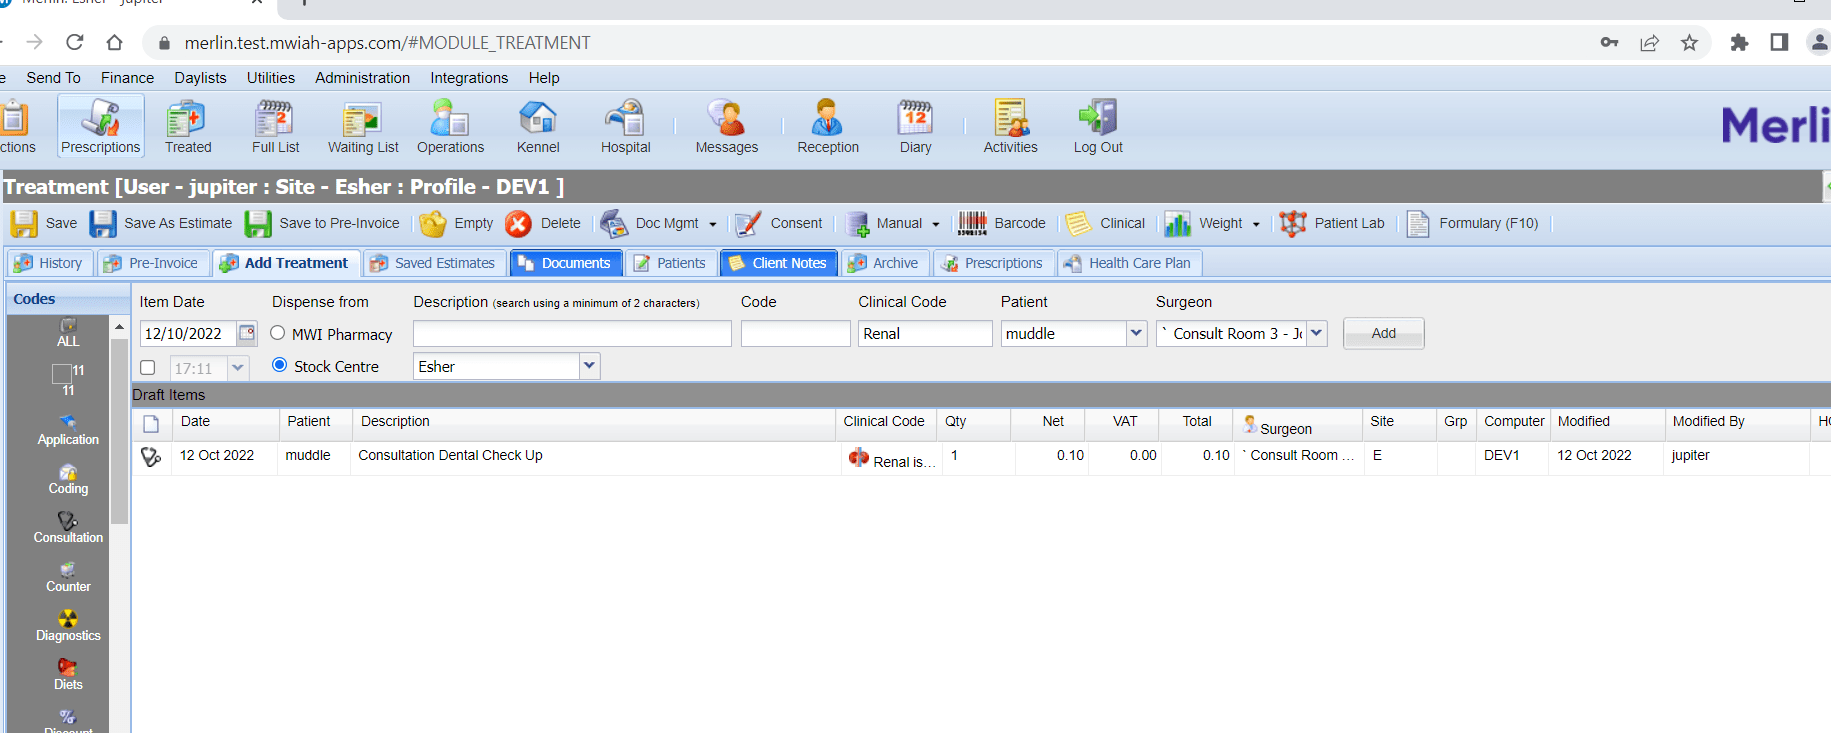Click the Clinical notes icon
The image size is (1831, 733).
[x=1077, y=223]
